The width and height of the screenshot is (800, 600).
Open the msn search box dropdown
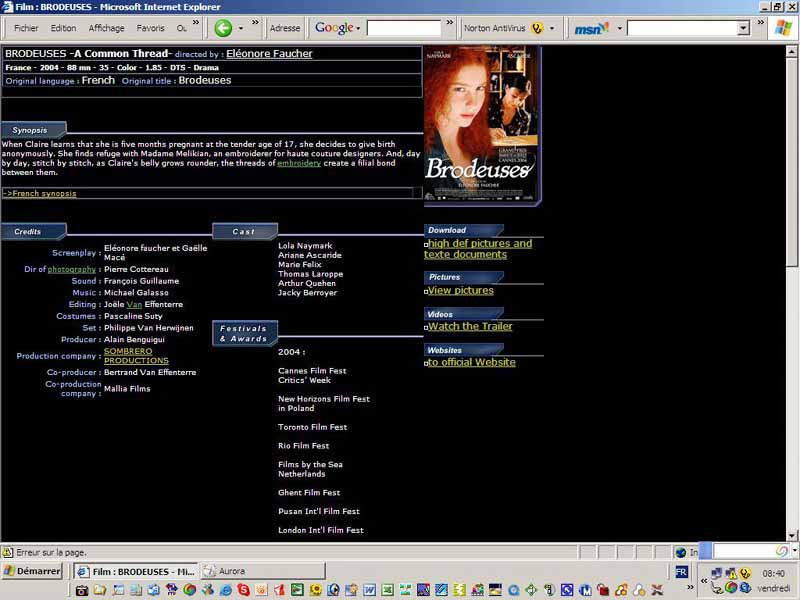coord(743,28)
